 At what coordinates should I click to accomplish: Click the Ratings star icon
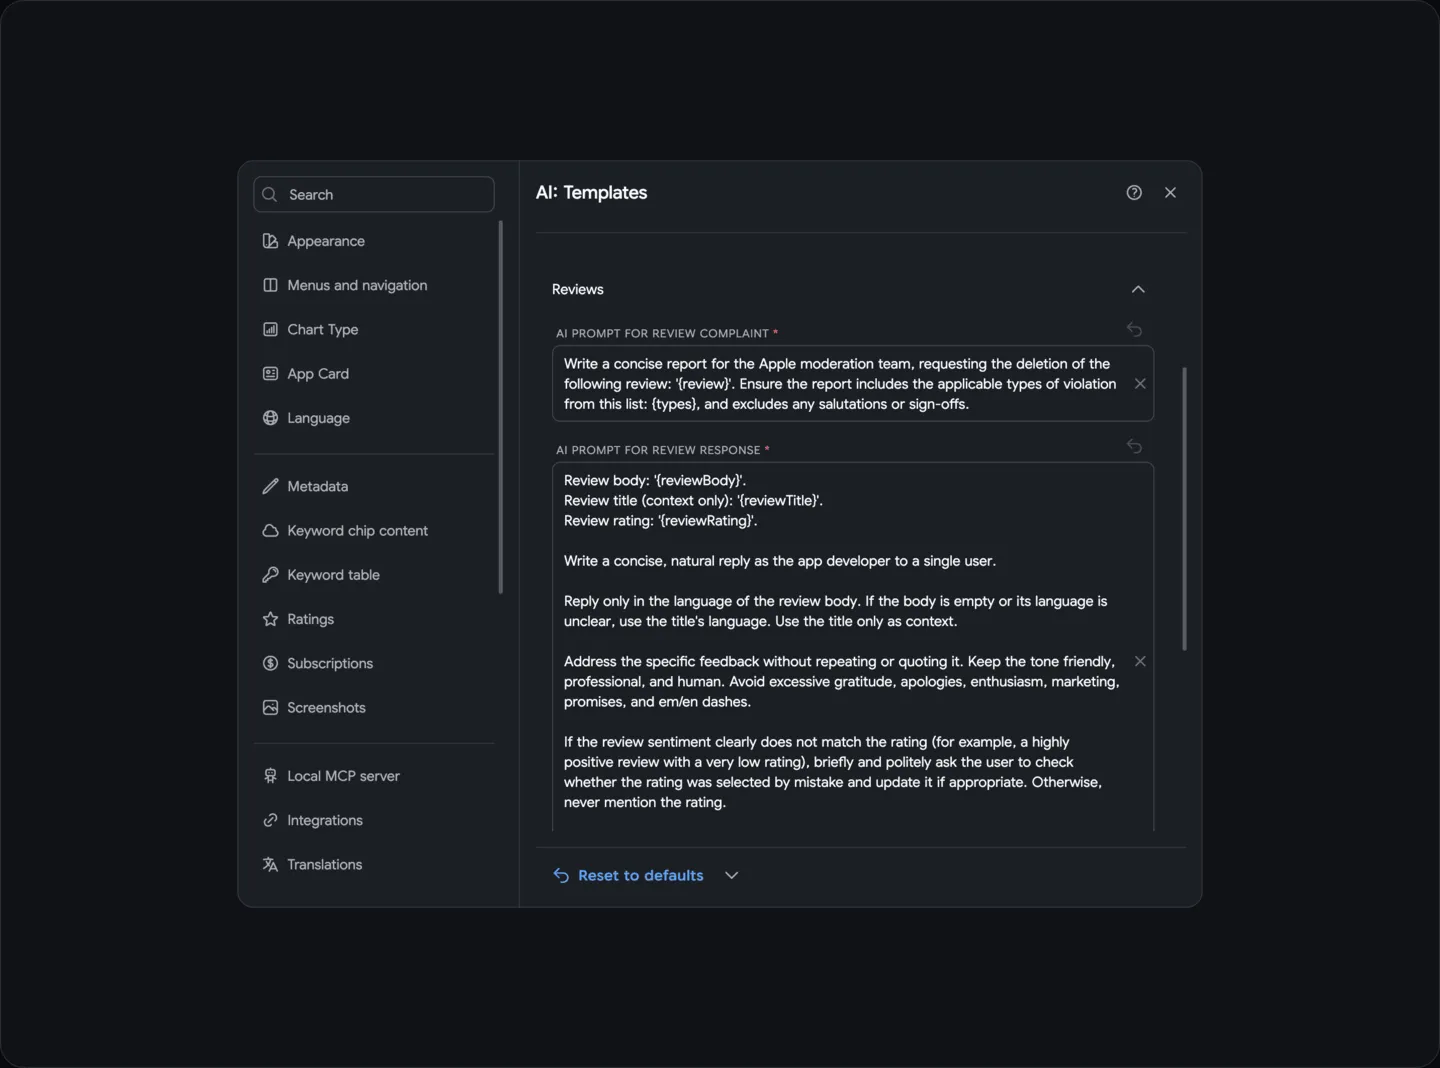coord(270,619)
